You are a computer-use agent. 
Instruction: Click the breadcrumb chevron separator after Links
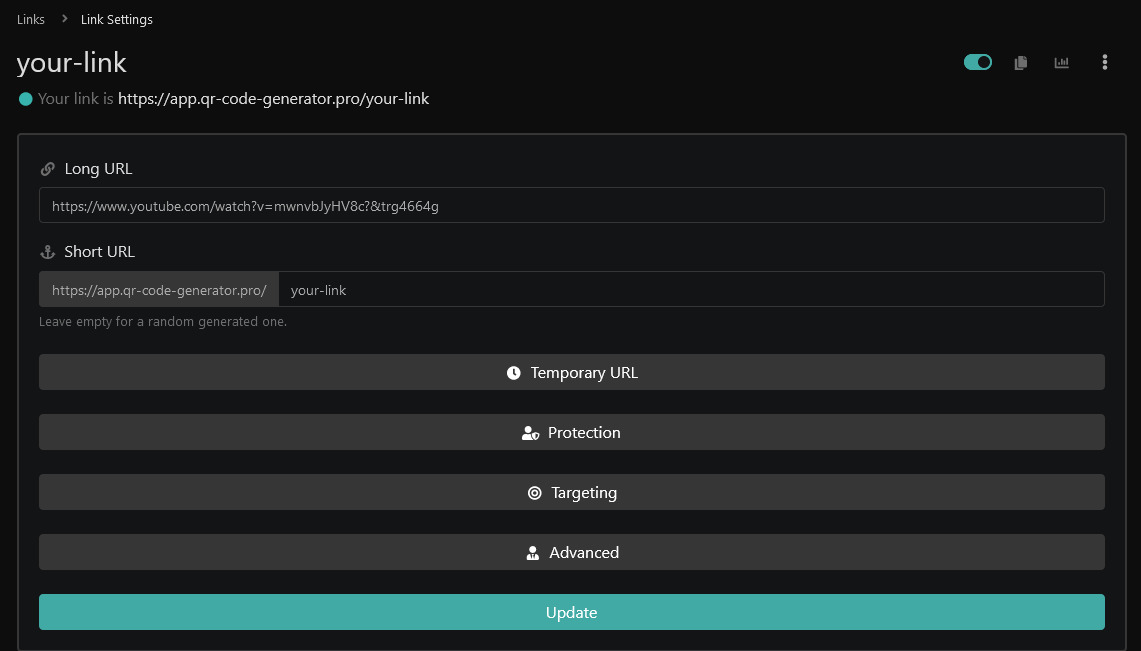[64, 19]
